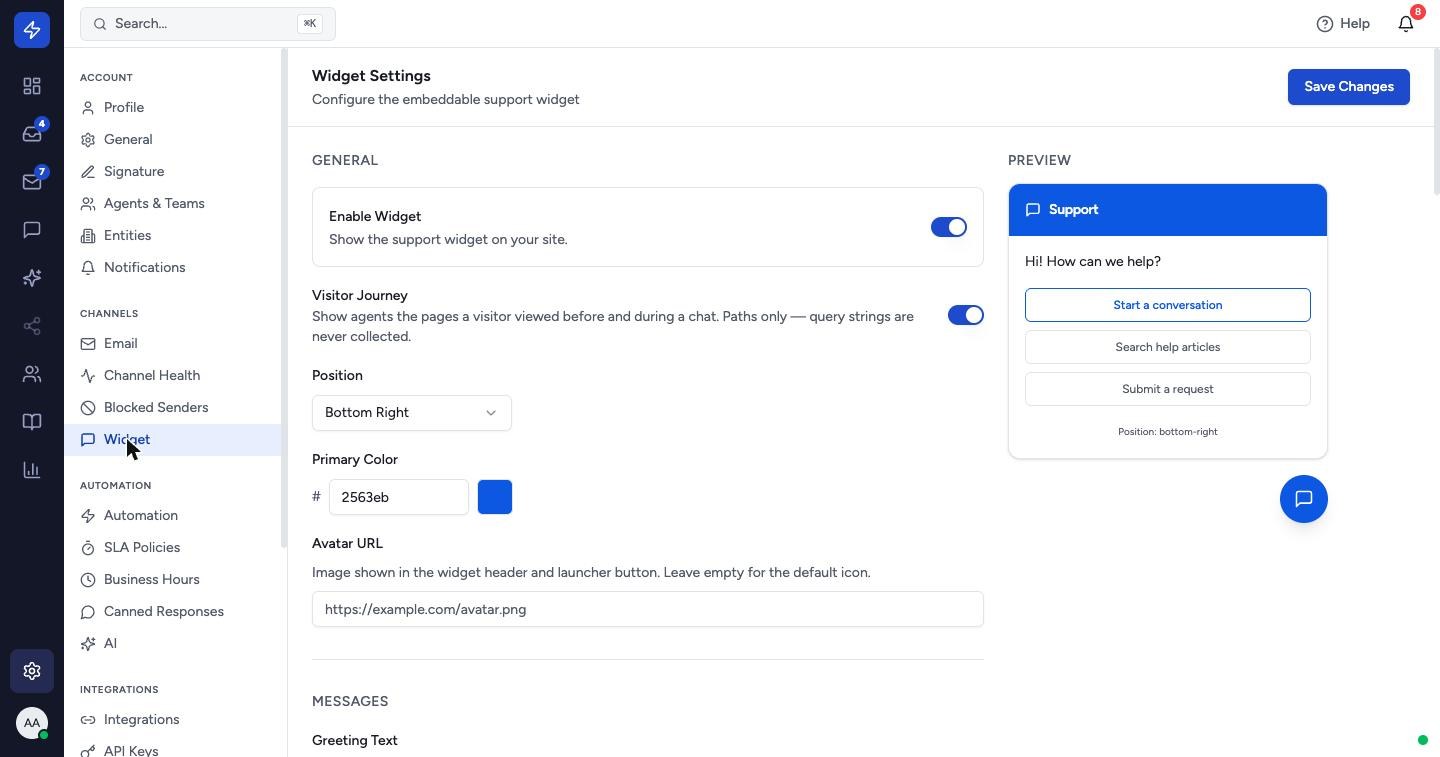Focus the Primary Color hex input field
The image size is (1440, 757).
click(x=399, y=497)
